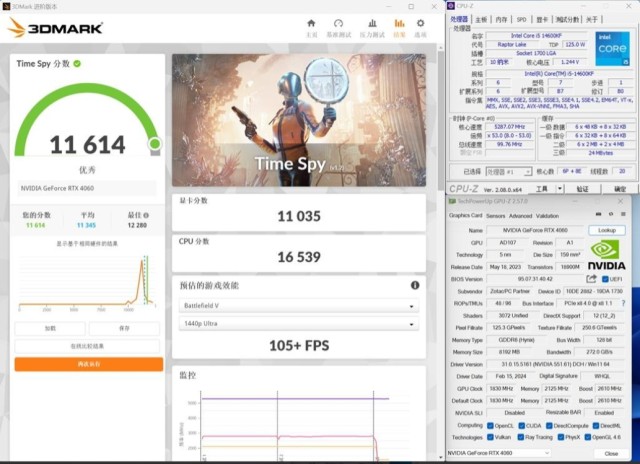Click GPU-Z title bar app icon
Viewport: 640px width, 464px height.
(452, 201)
